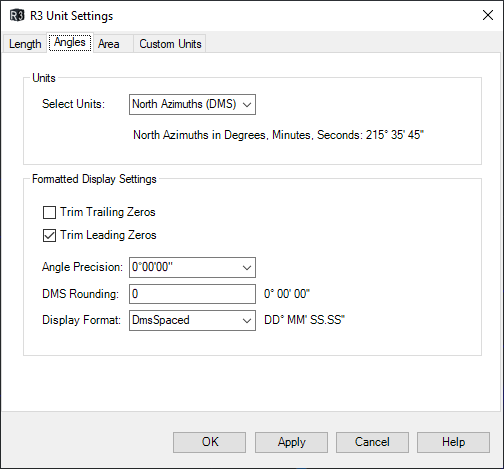Click the Angle Precision label
Viewport: 504px width, 469px height.
coord(82,267)
